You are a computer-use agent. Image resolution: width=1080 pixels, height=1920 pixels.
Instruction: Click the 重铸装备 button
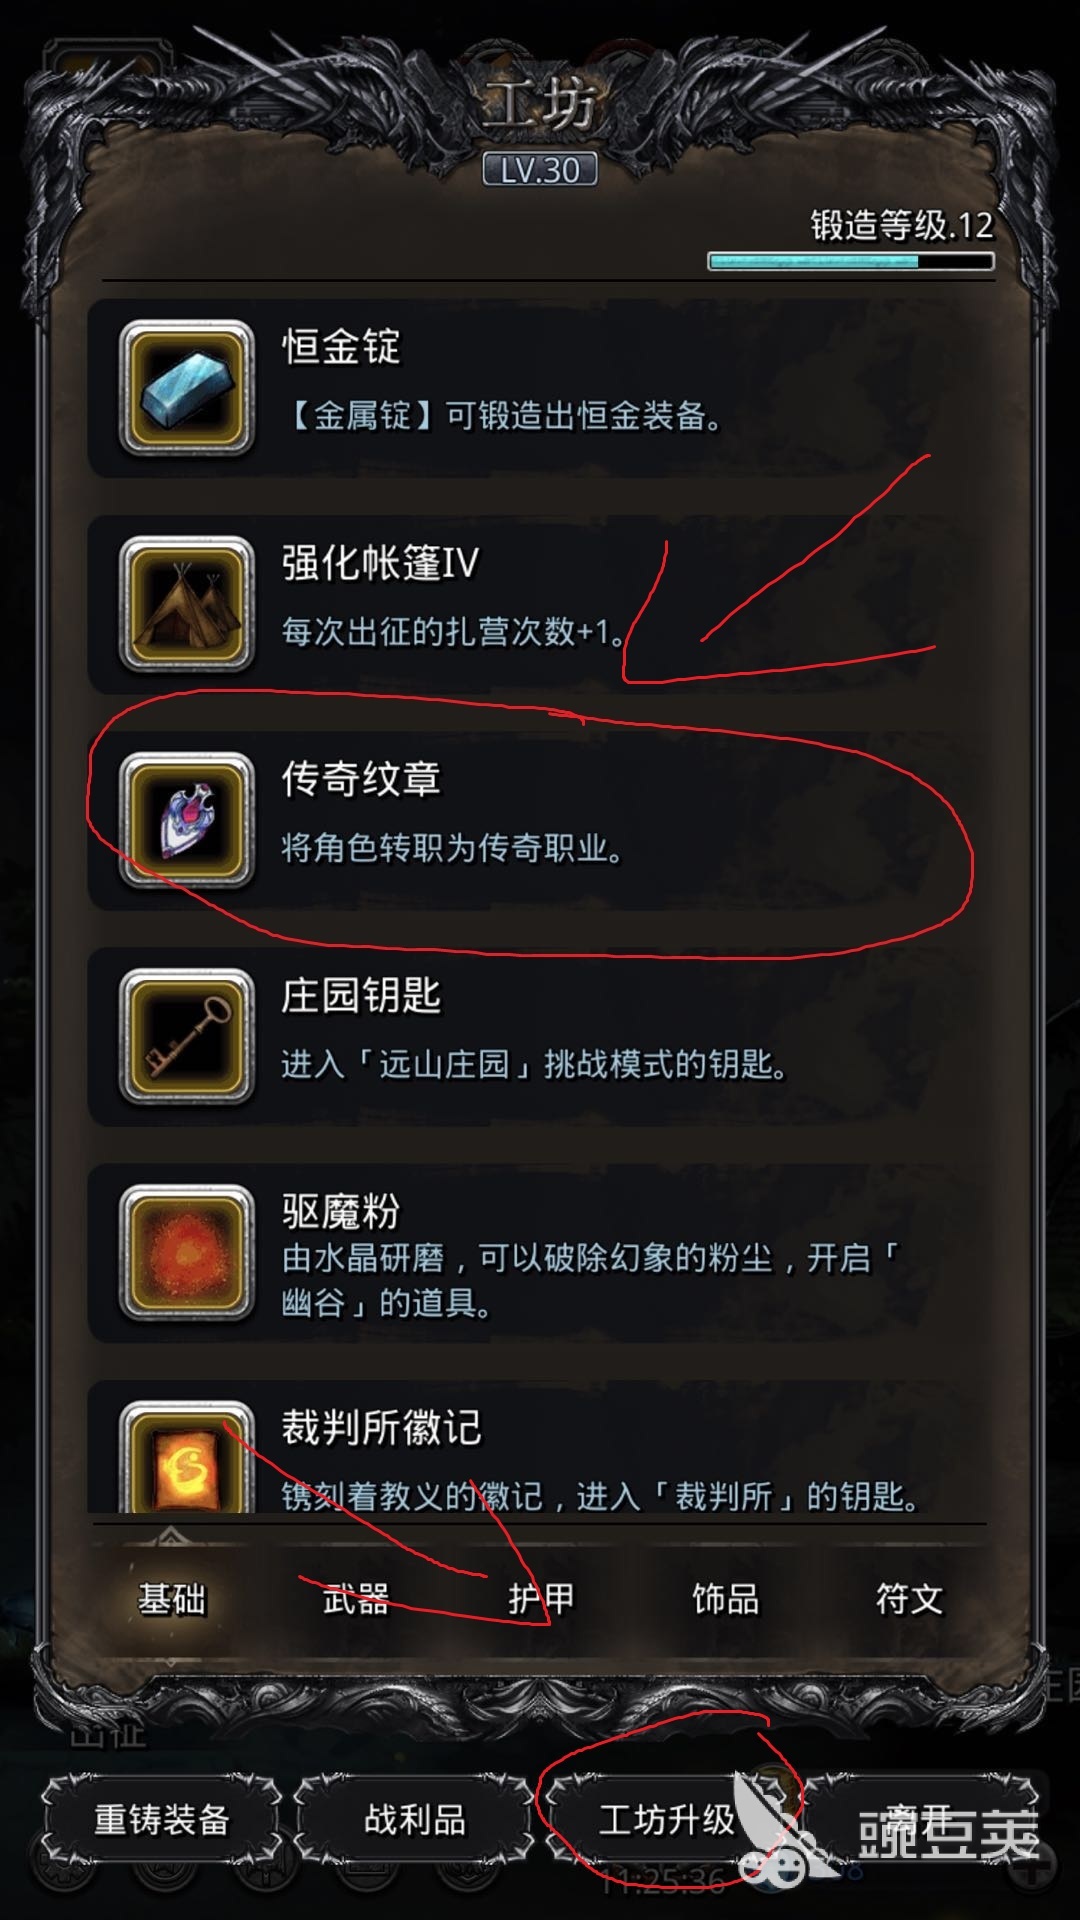[162, 1819]
